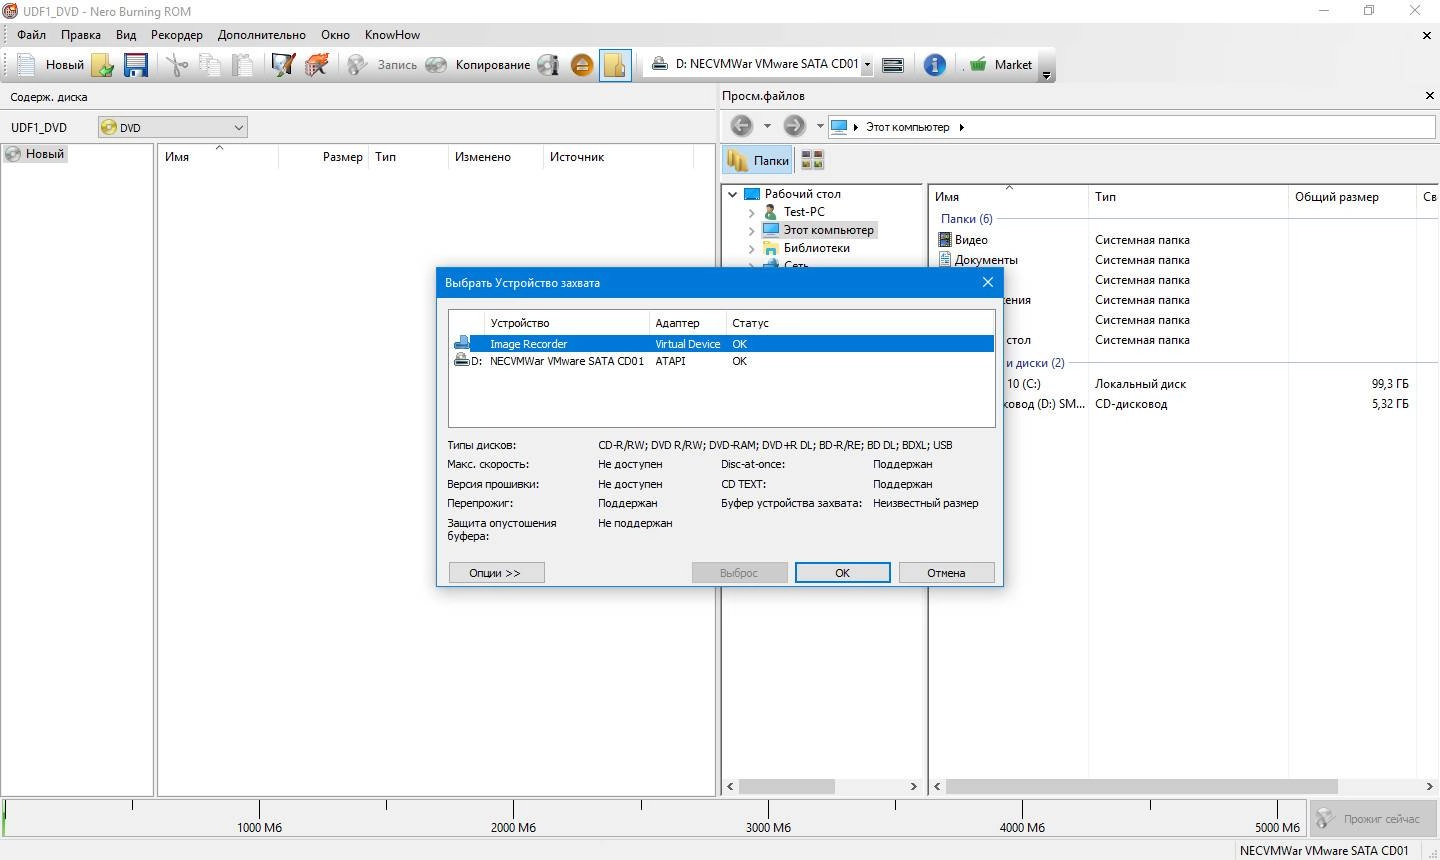Screen dimensions: 1440x860
Task: Select the Новый disc tree node
Action: coord(35,154)
